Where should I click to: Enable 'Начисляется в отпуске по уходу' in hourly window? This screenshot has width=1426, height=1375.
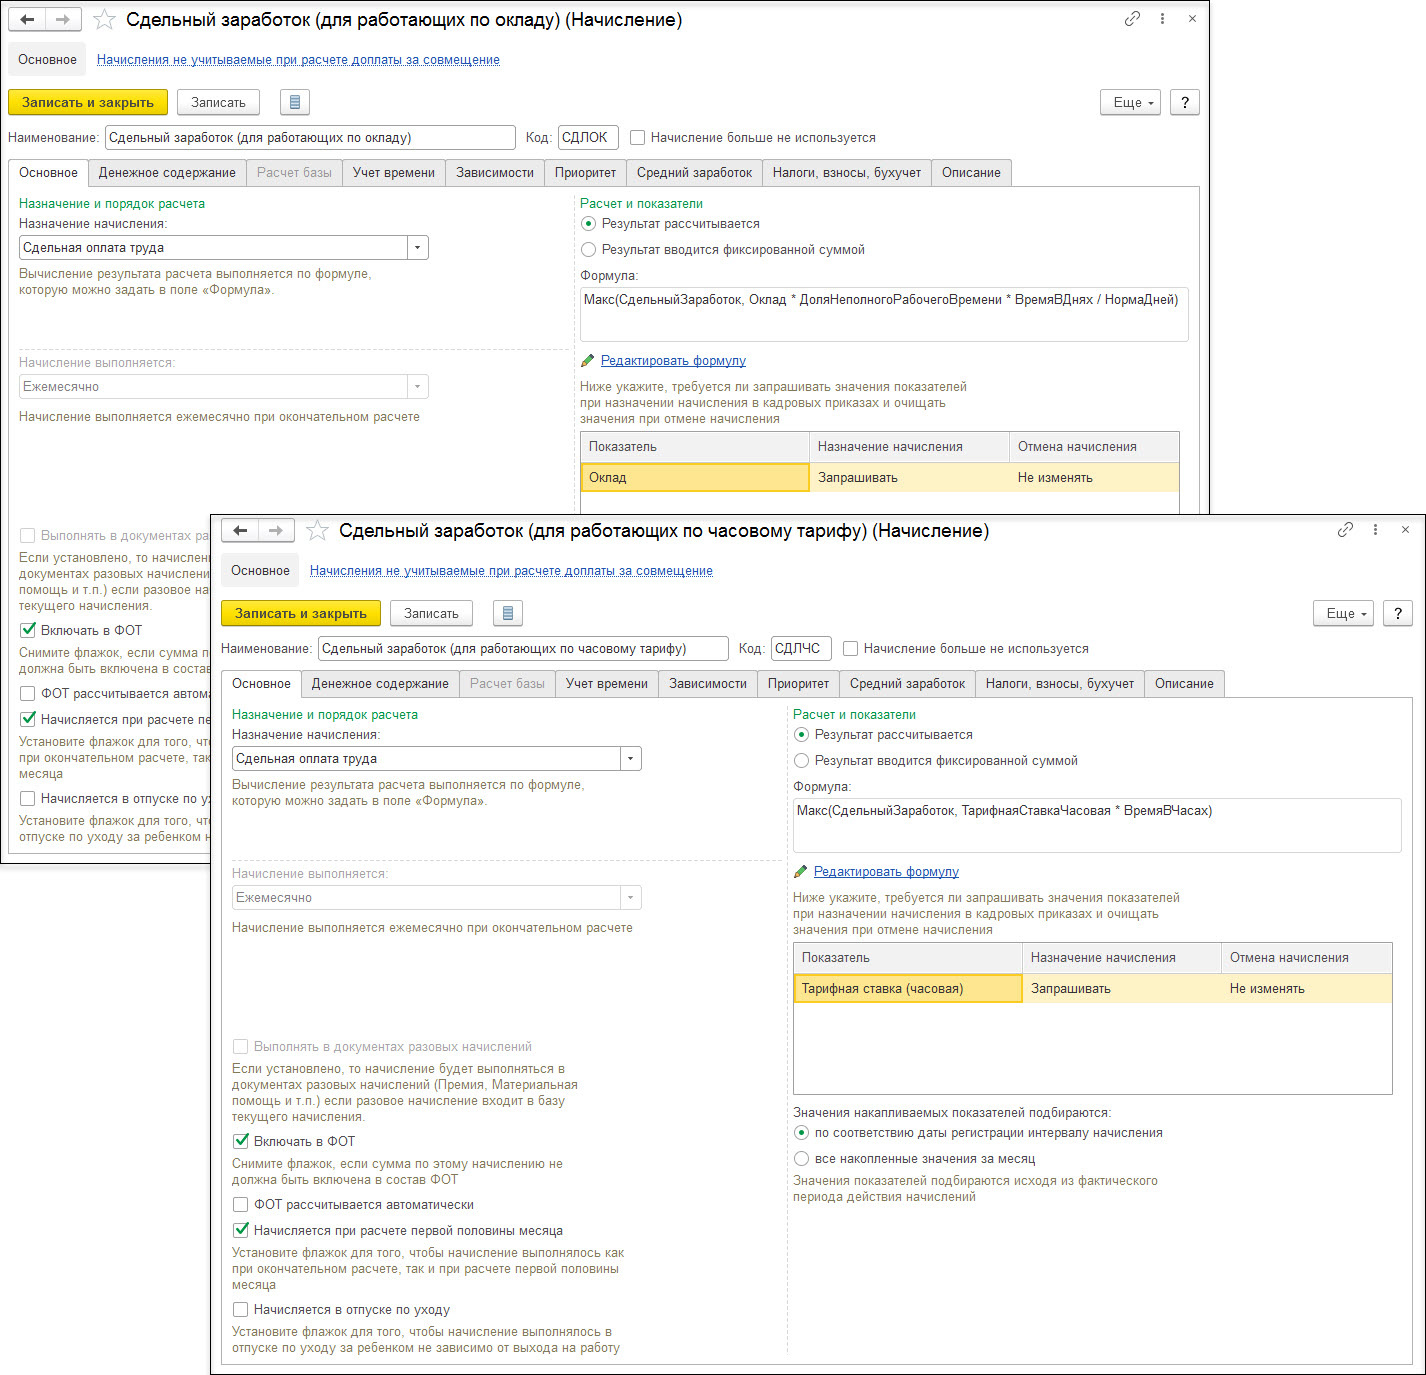[x=241, y=1310]
